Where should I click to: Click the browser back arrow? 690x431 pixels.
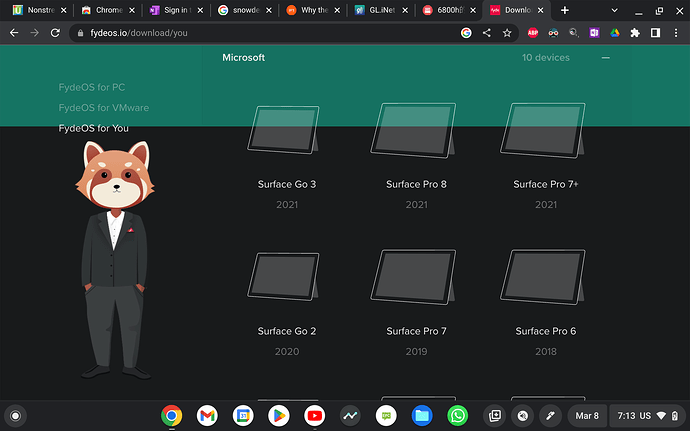[x=14, y=33]
